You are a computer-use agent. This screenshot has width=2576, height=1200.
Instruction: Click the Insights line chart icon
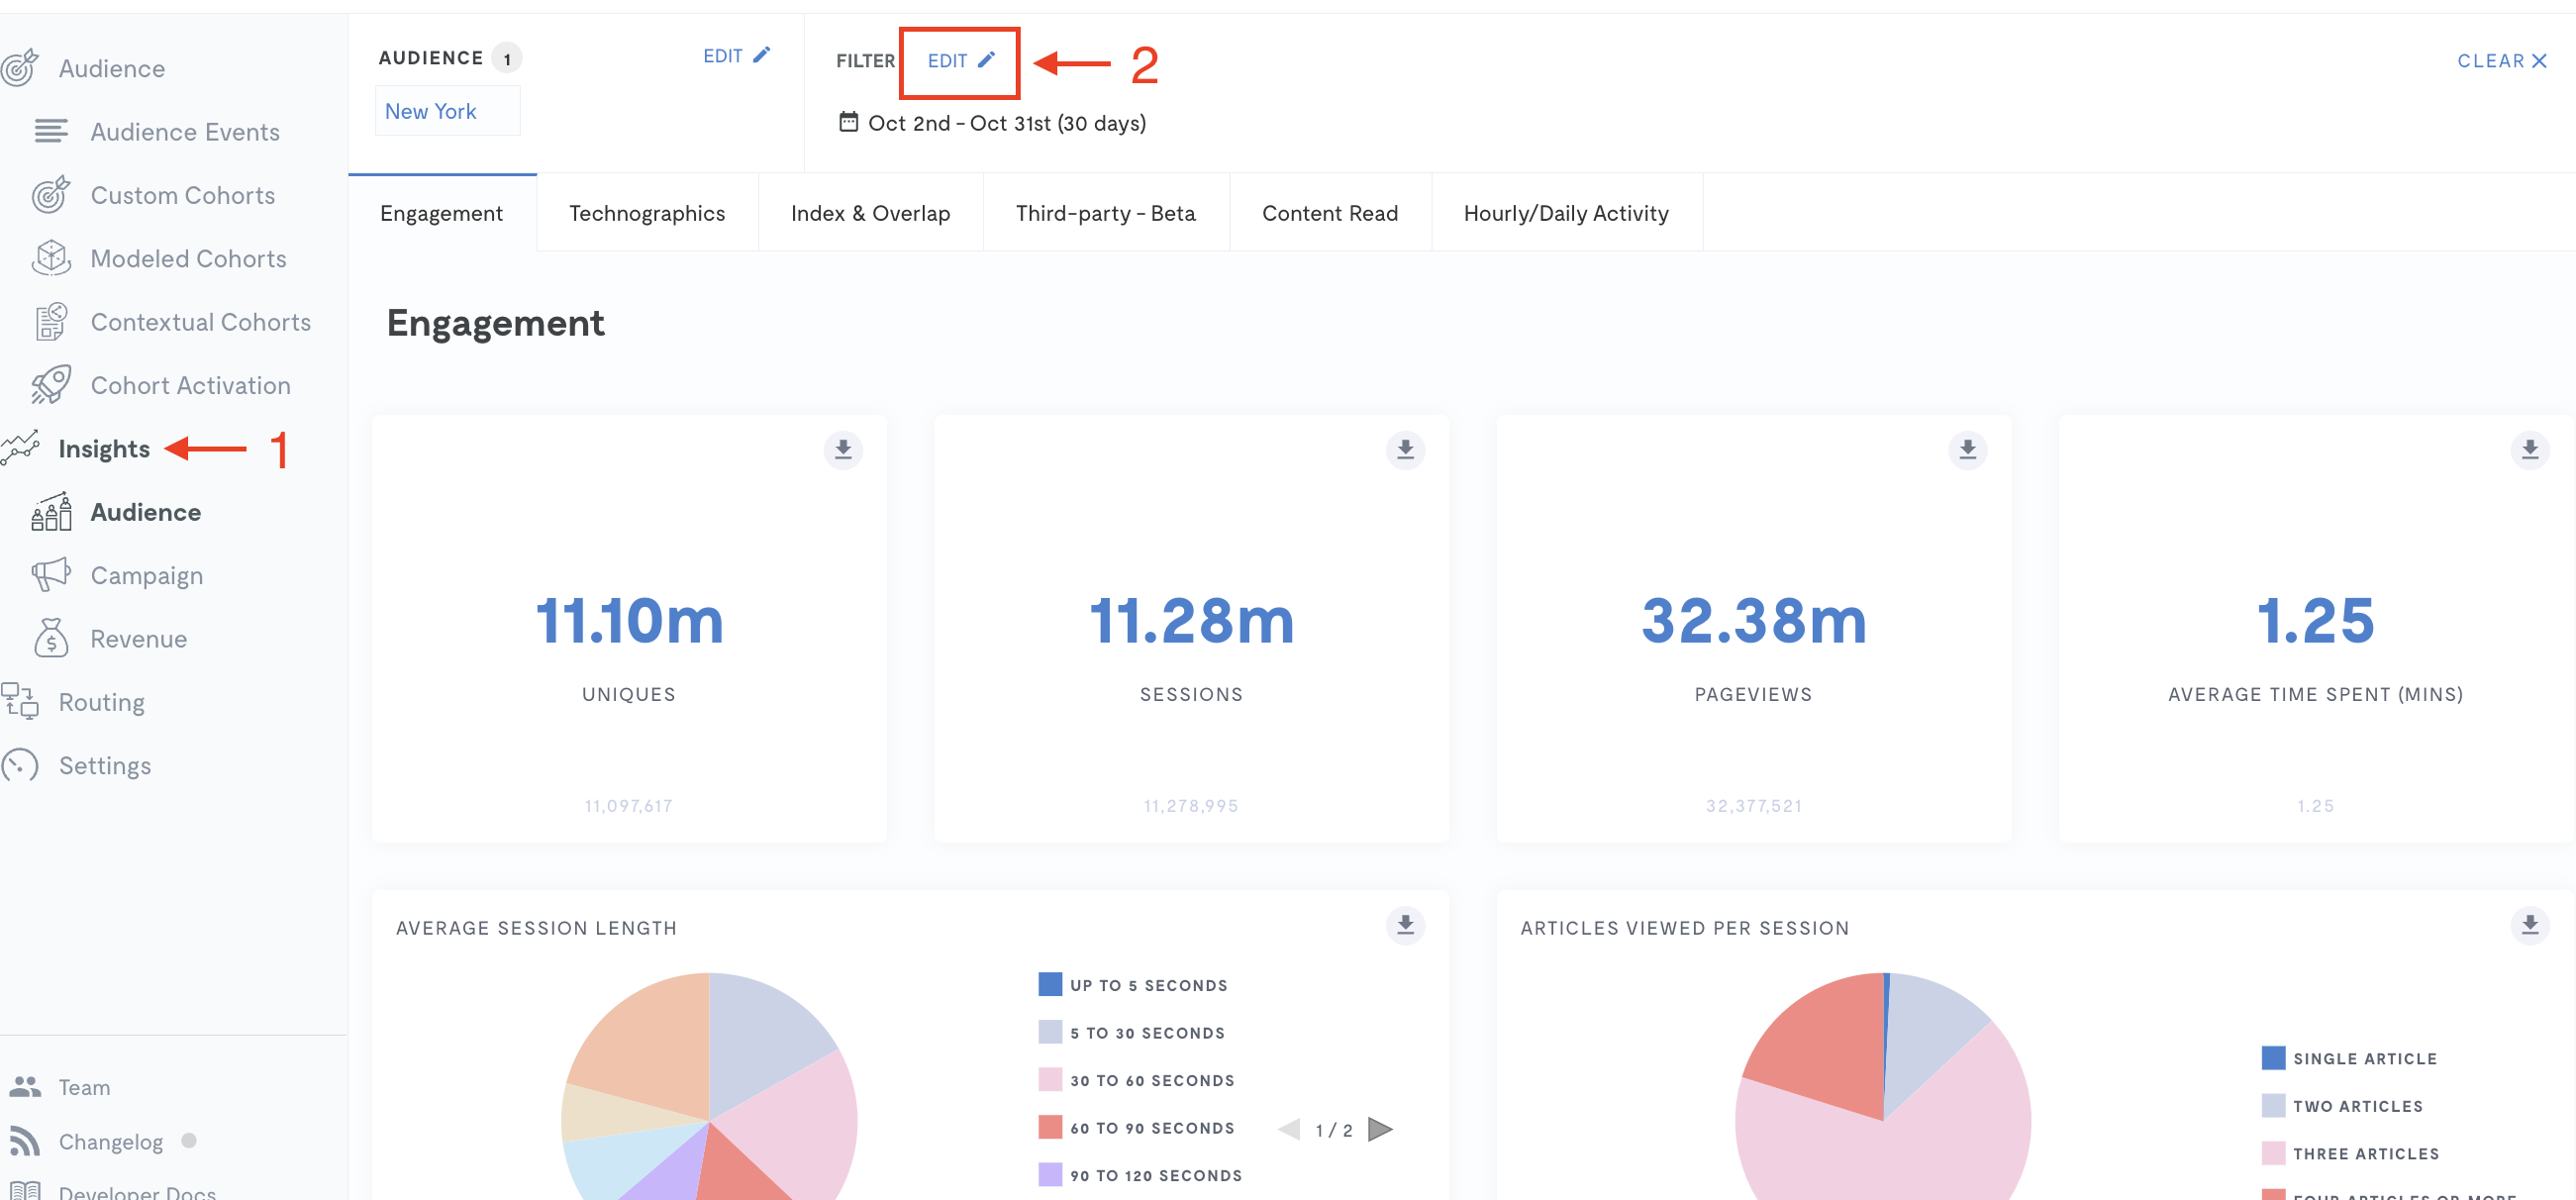point(20,448)
